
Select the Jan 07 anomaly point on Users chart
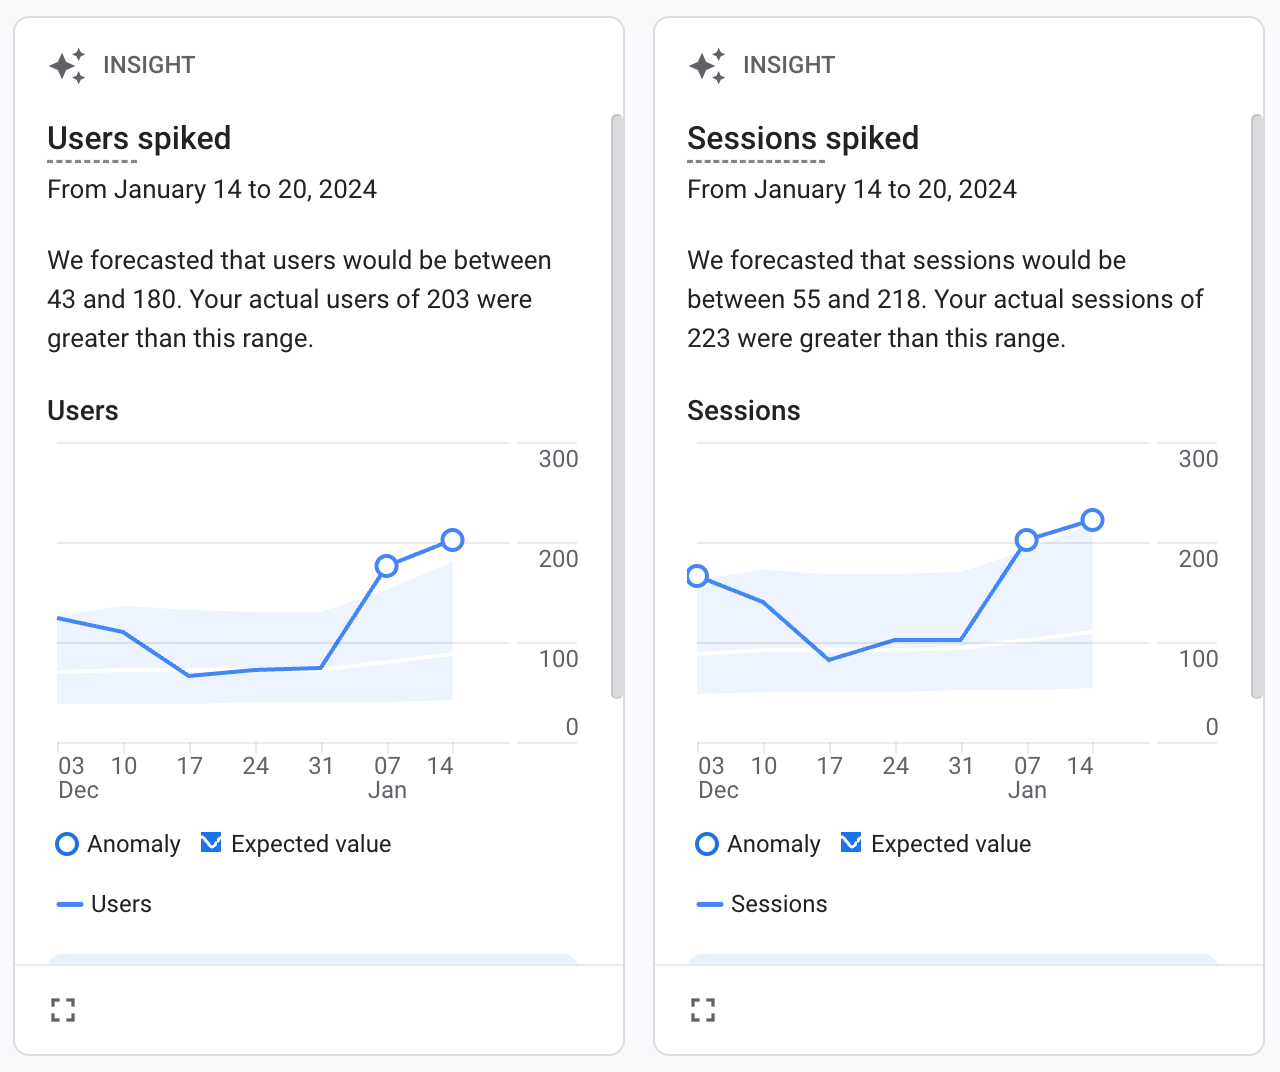[387, 566]
